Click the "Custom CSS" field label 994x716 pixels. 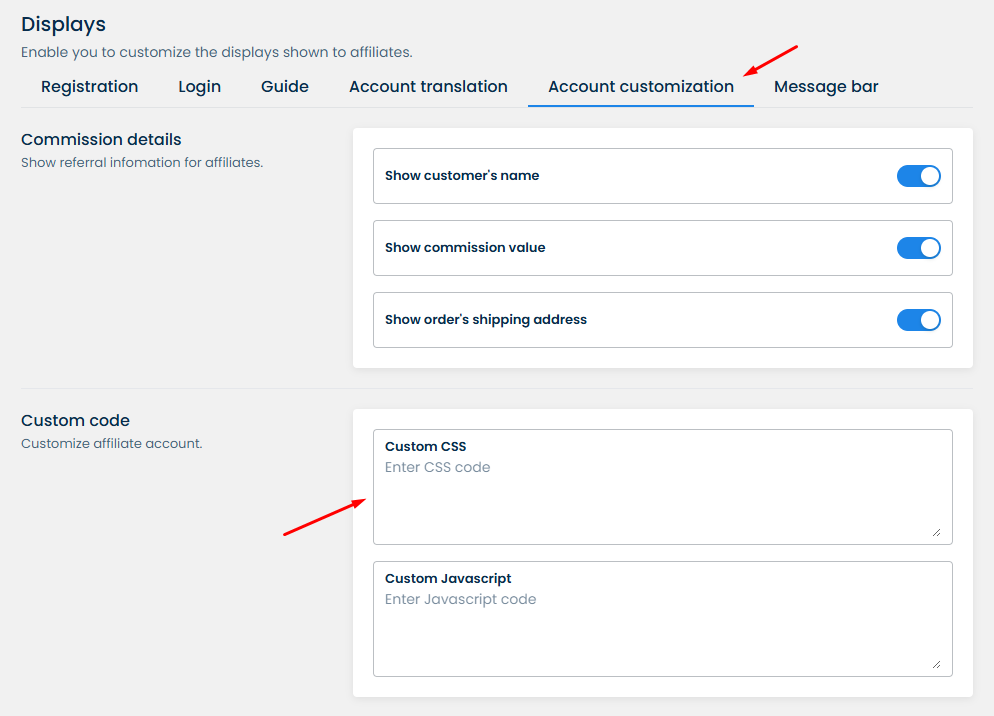coord(425,447)
